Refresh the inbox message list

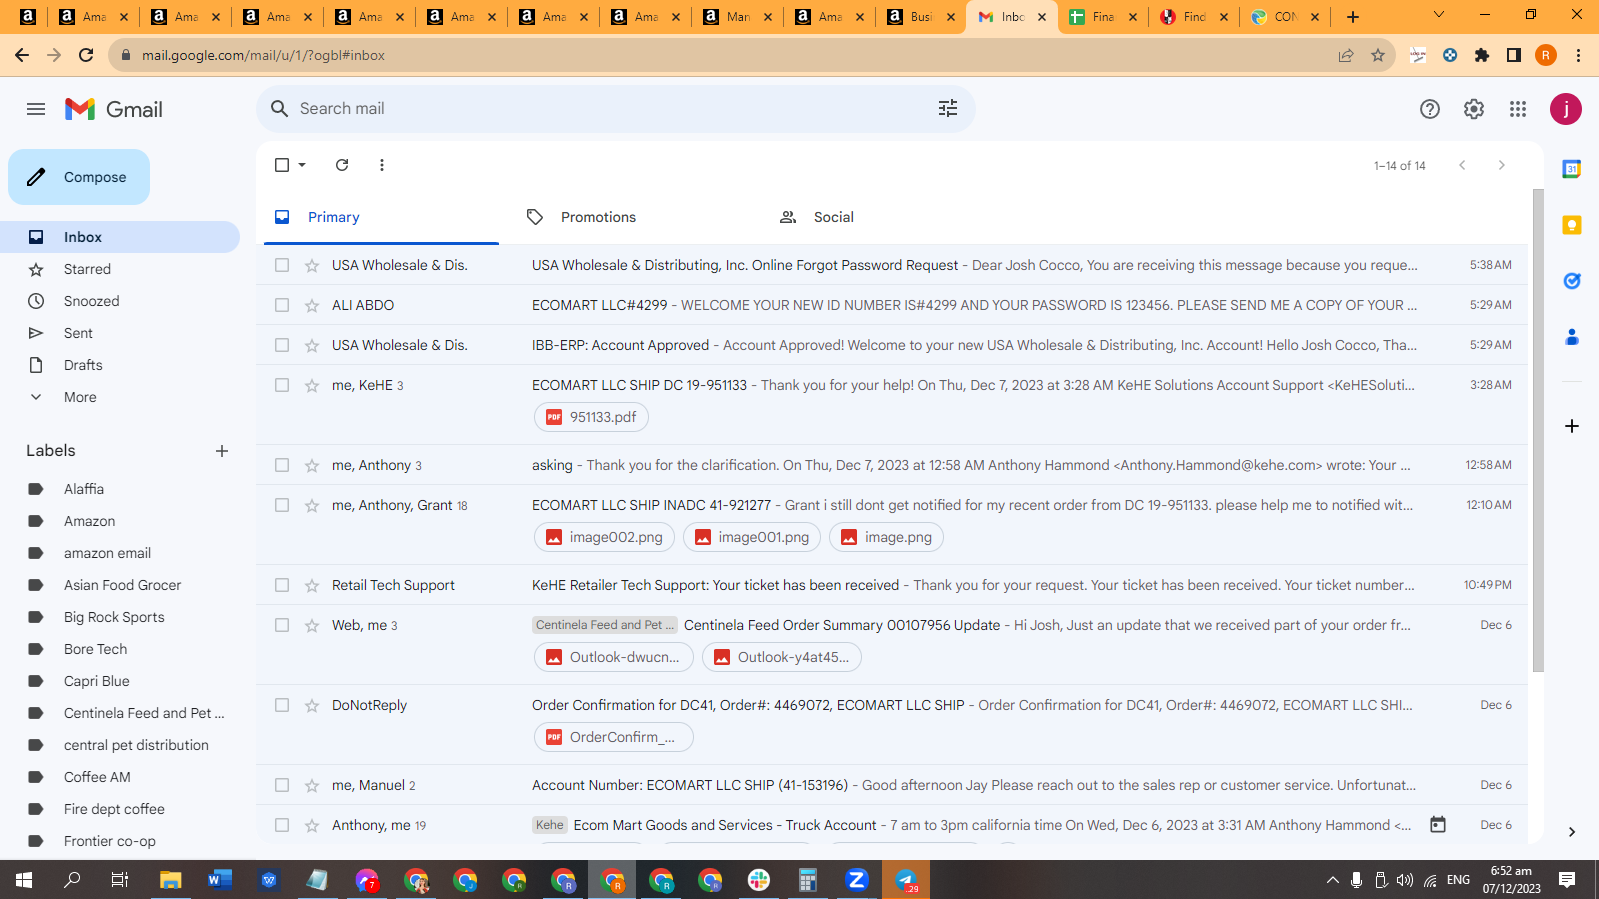[342, 165]
